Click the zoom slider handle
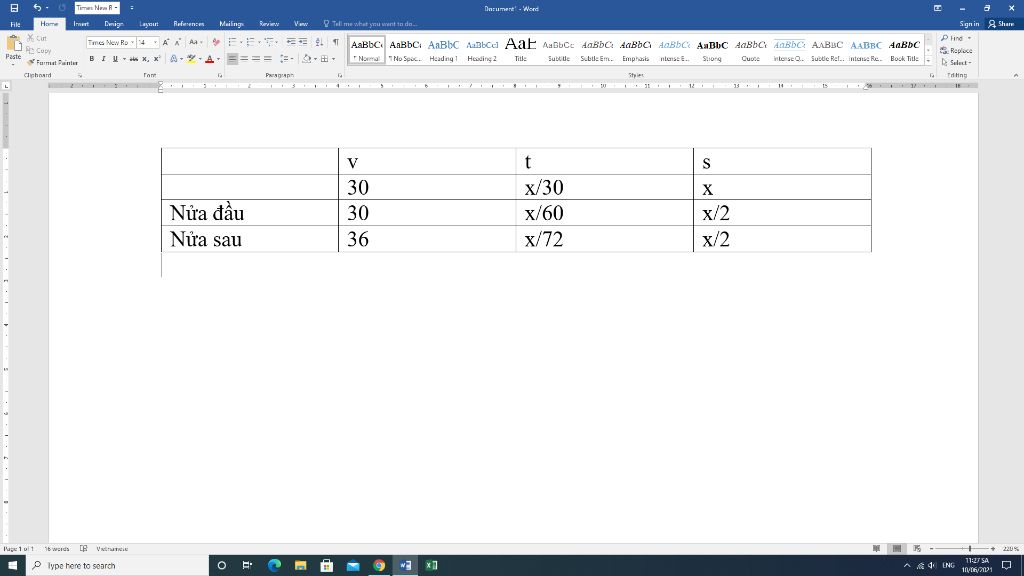The height and width of the screenshot is (576, 1024). [x=970, y=549]
